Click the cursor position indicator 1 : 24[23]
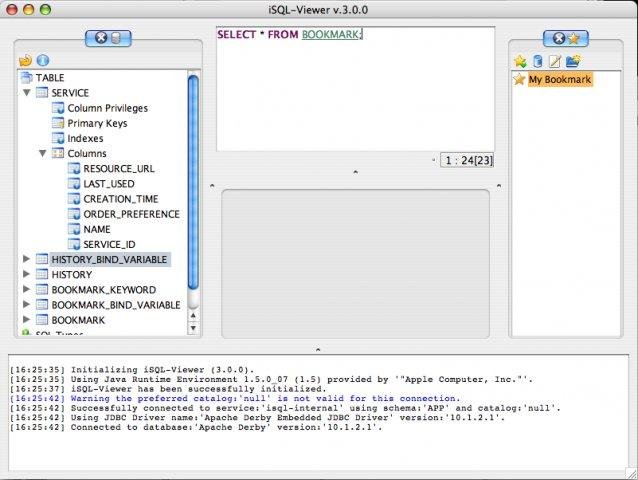Image resolution: width=638 pixels, height=480 pixels. [467, 160]
